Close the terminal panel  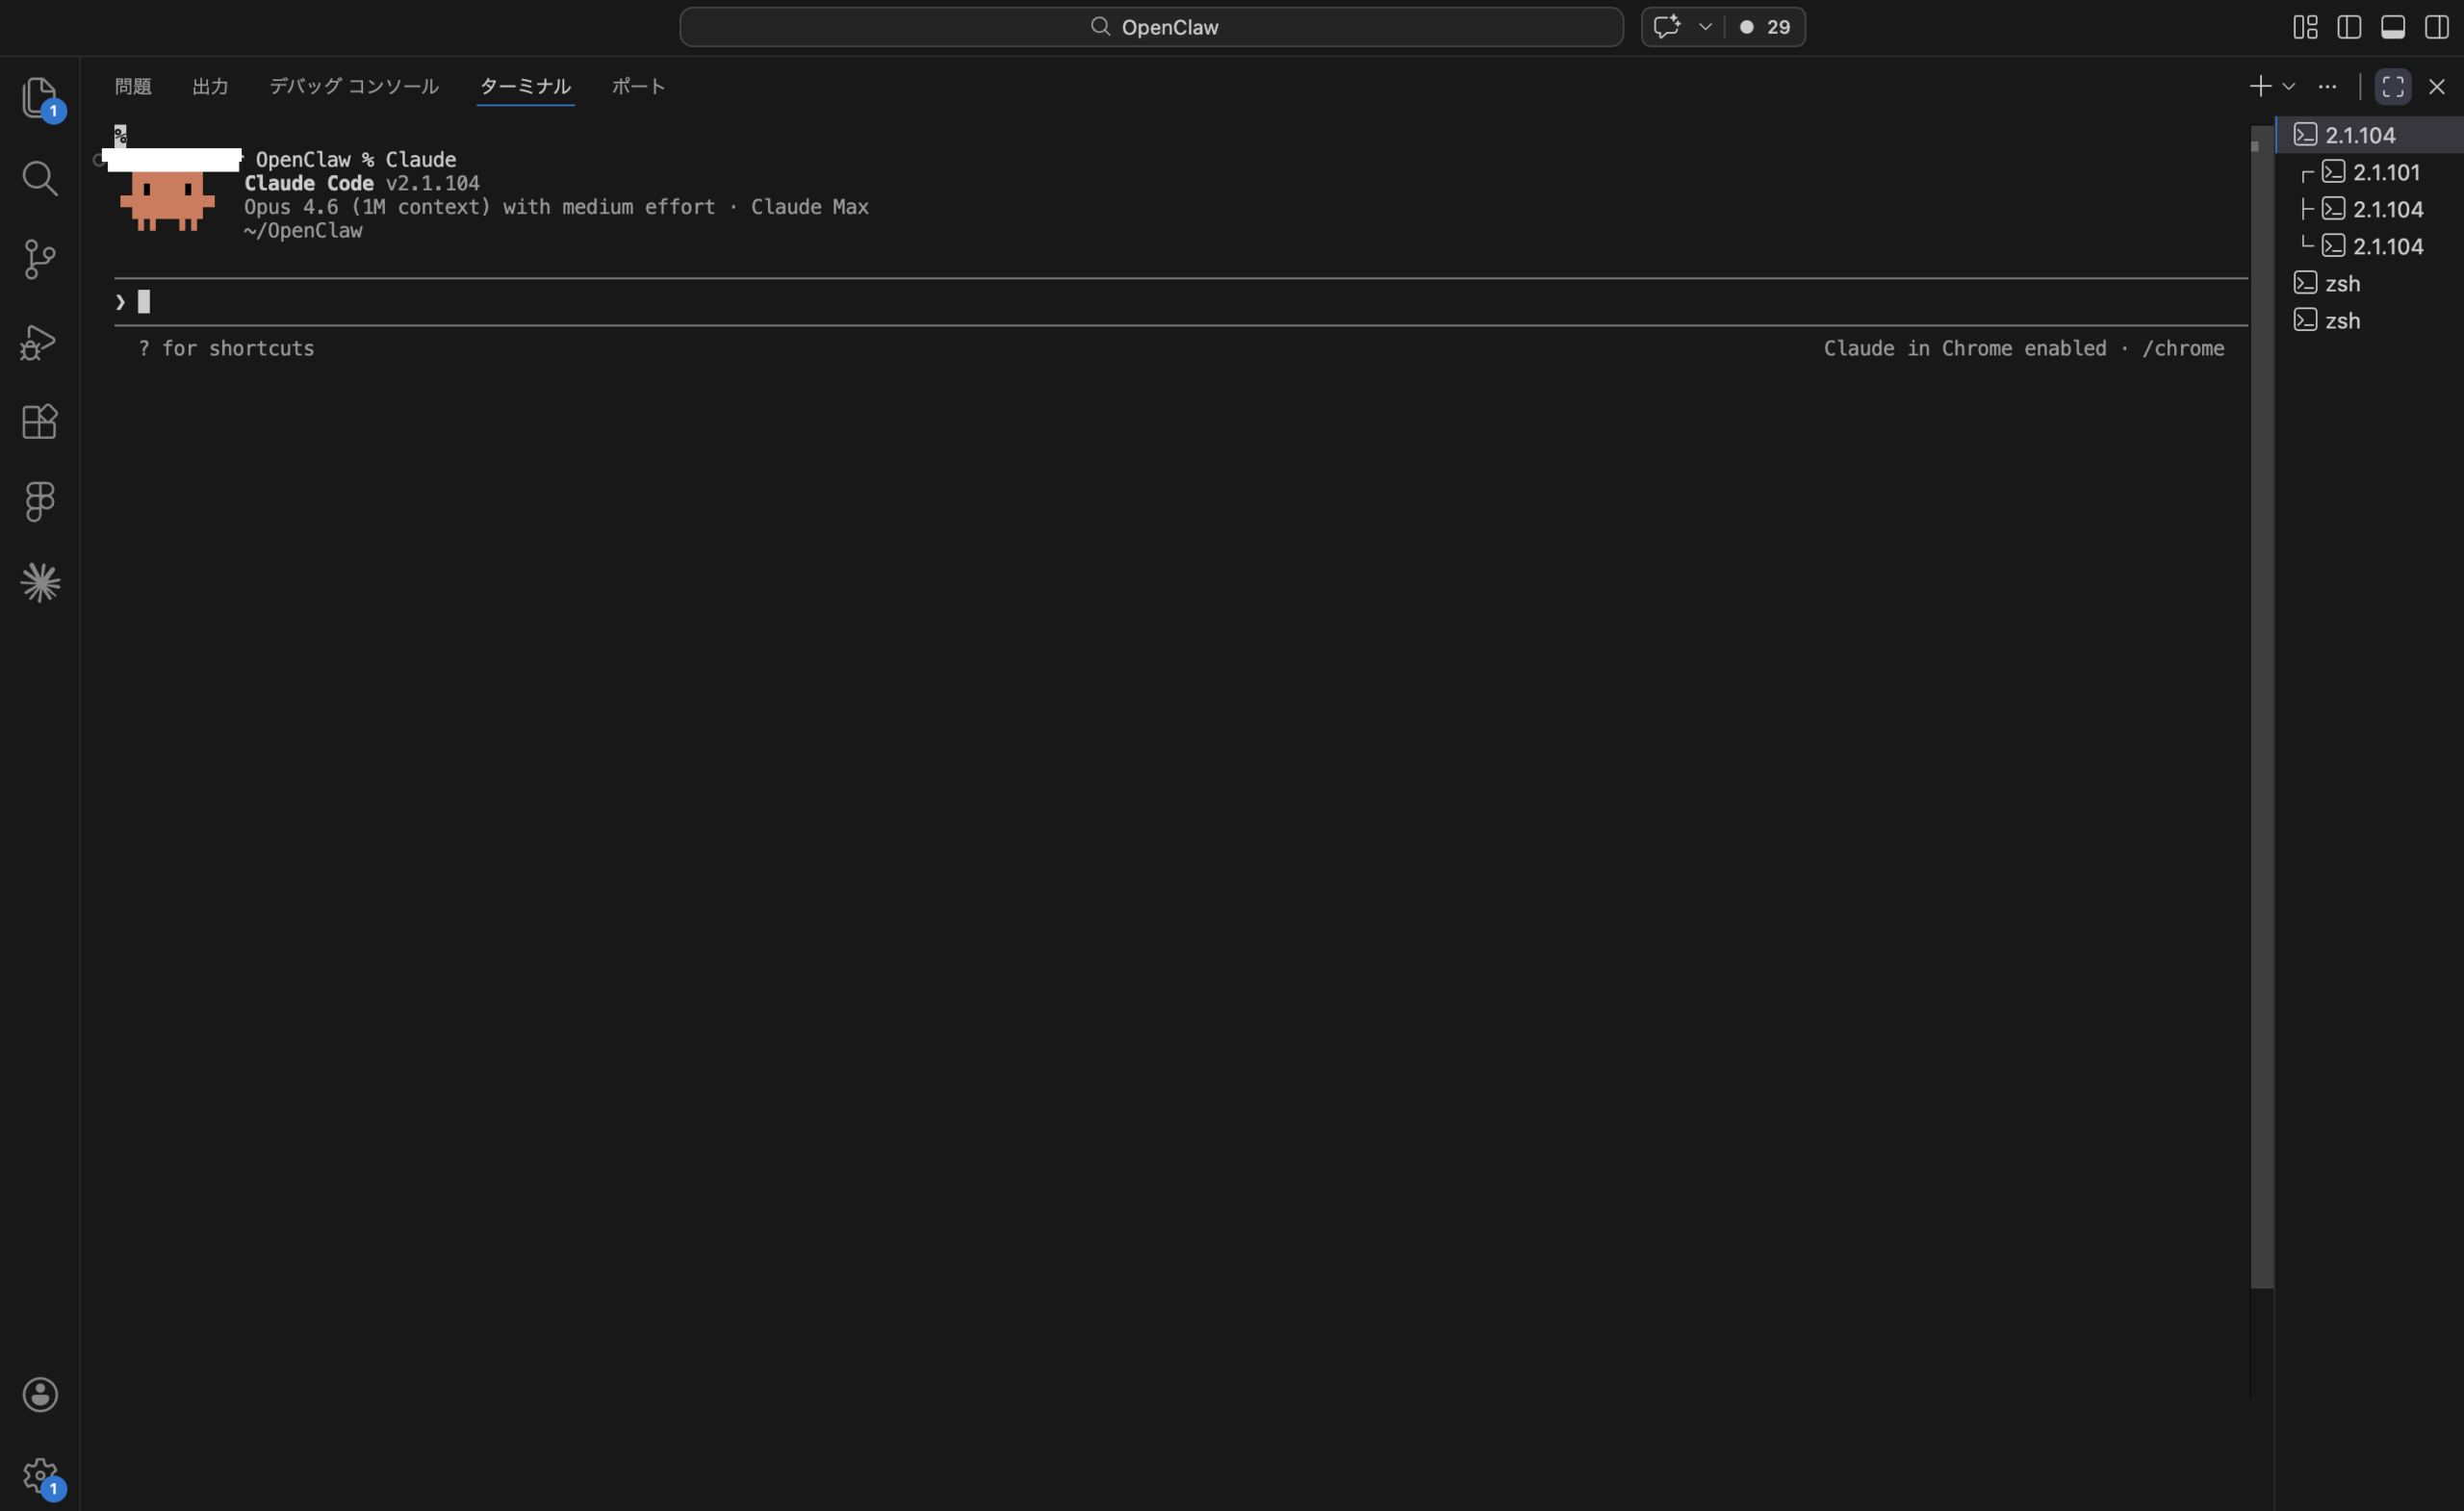[2437, 87]
